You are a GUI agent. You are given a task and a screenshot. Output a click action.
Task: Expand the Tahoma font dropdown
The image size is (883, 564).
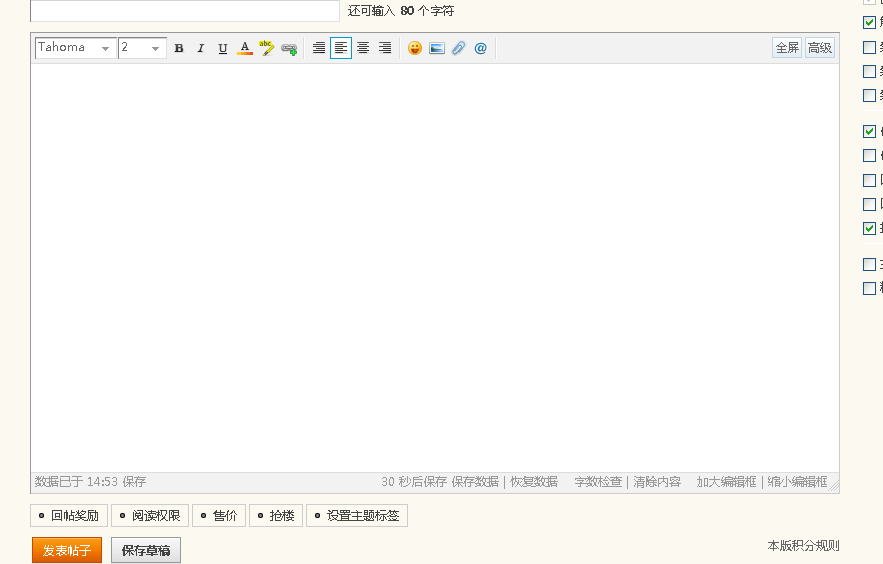coord(76,48)
